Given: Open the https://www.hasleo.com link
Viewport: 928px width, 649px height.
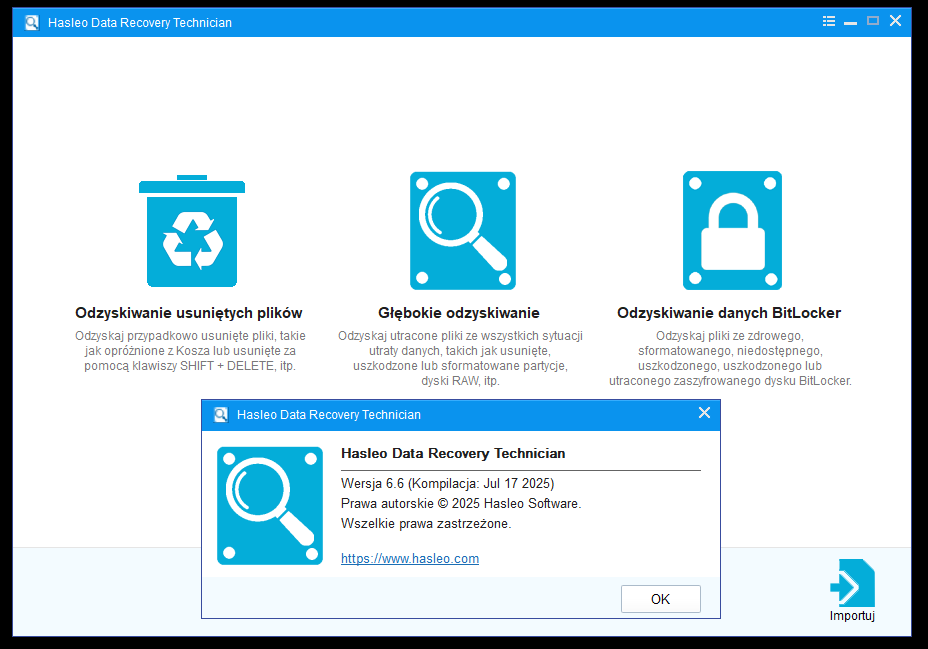Looking at the screenshot, I should (x=410, y=558).
